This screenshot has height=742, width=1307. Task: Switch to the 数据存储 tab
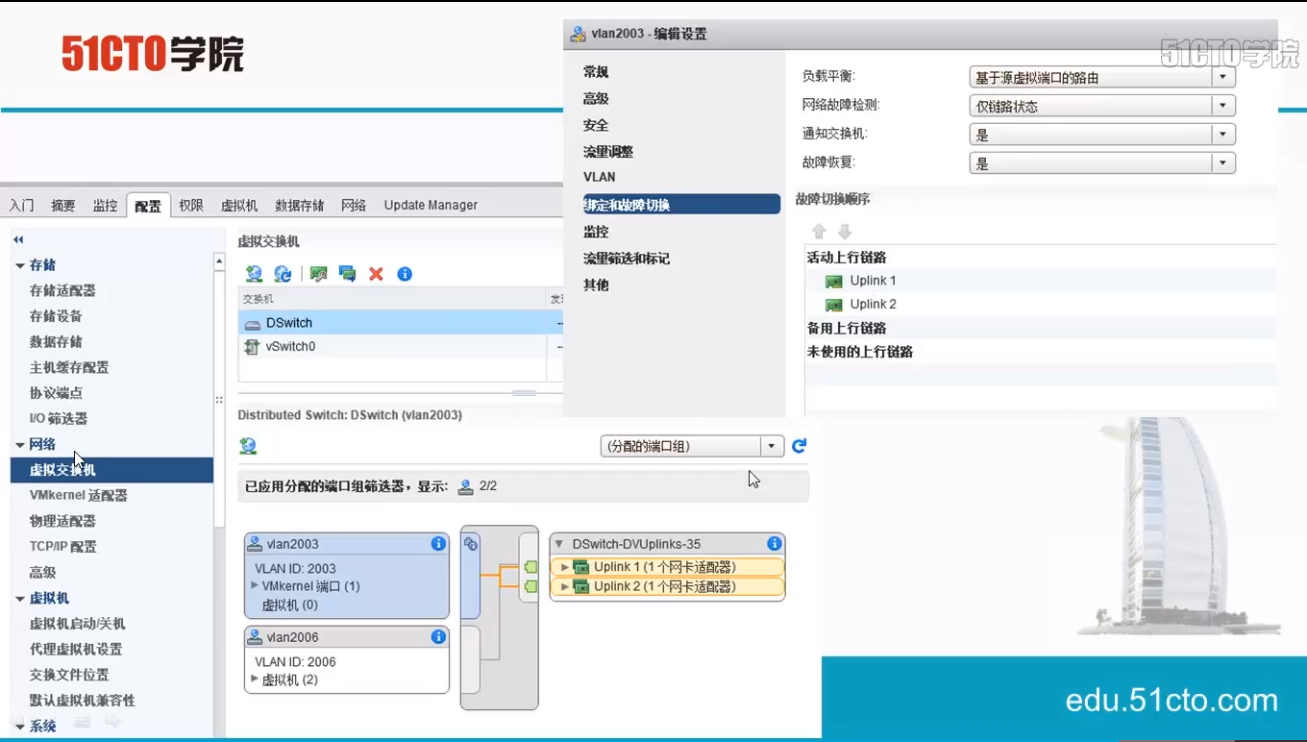coord(299,206)
